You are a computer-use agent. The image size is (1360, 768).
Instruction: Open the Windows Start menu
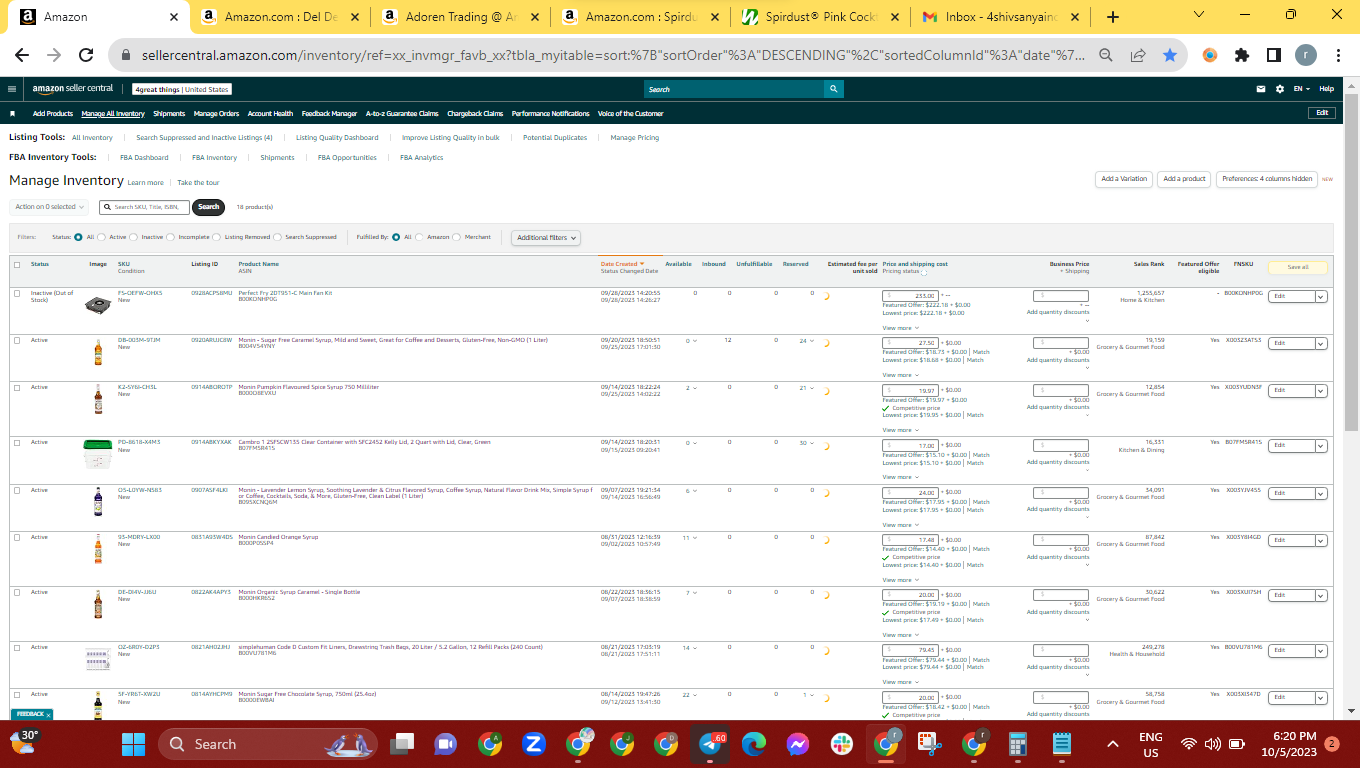pos(133,744)
